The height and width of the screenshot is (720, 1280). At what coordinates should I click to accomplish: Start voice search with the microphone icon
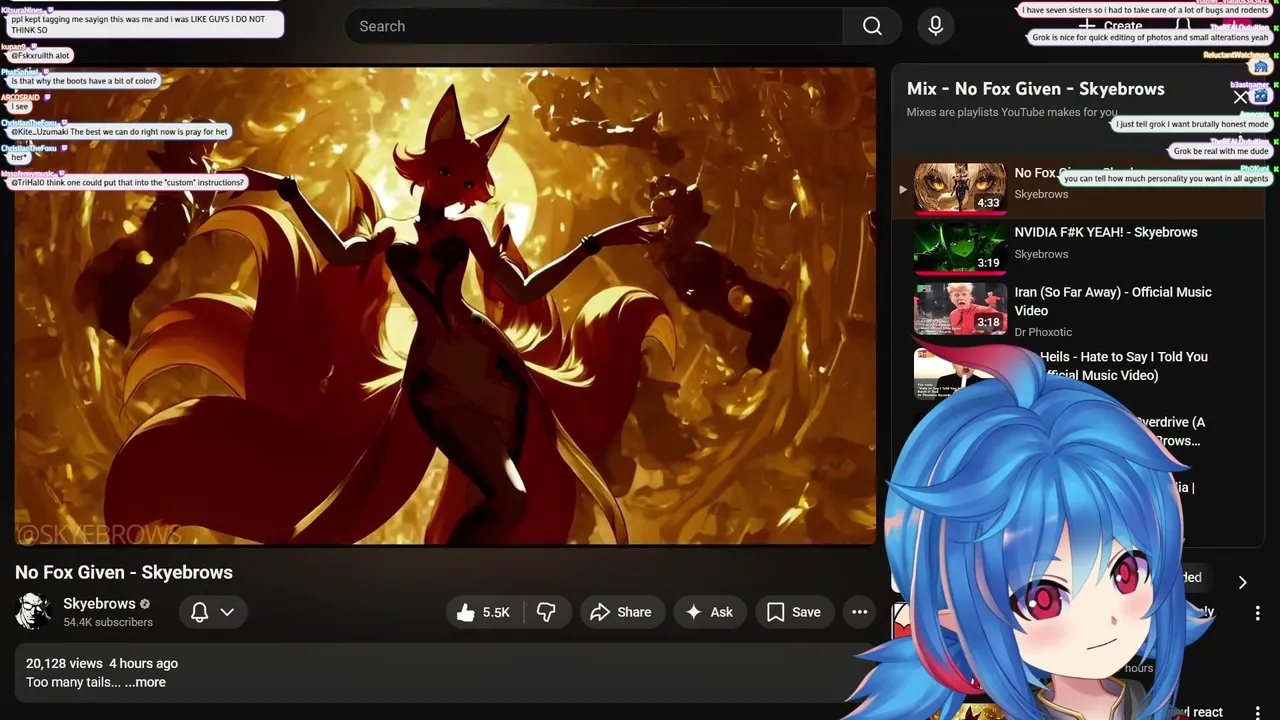pos(936,26)
